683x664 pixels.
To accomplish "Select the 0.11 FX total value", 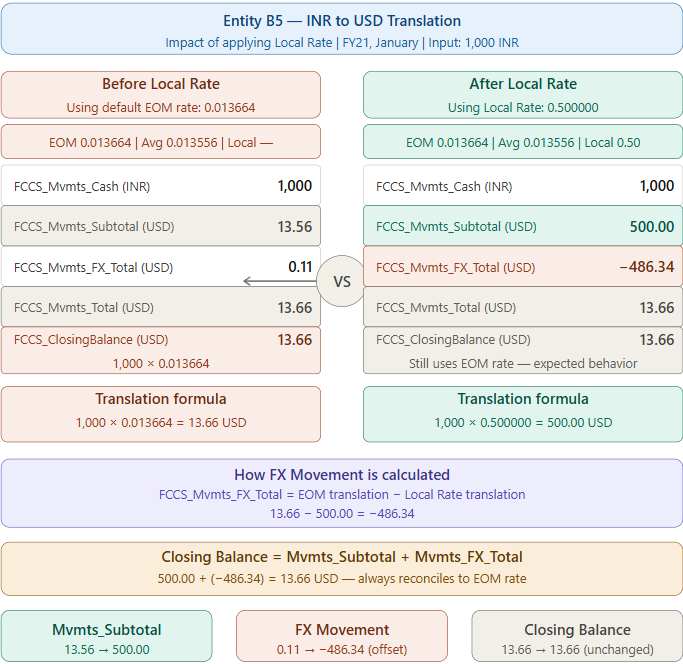I will [300, 267].
